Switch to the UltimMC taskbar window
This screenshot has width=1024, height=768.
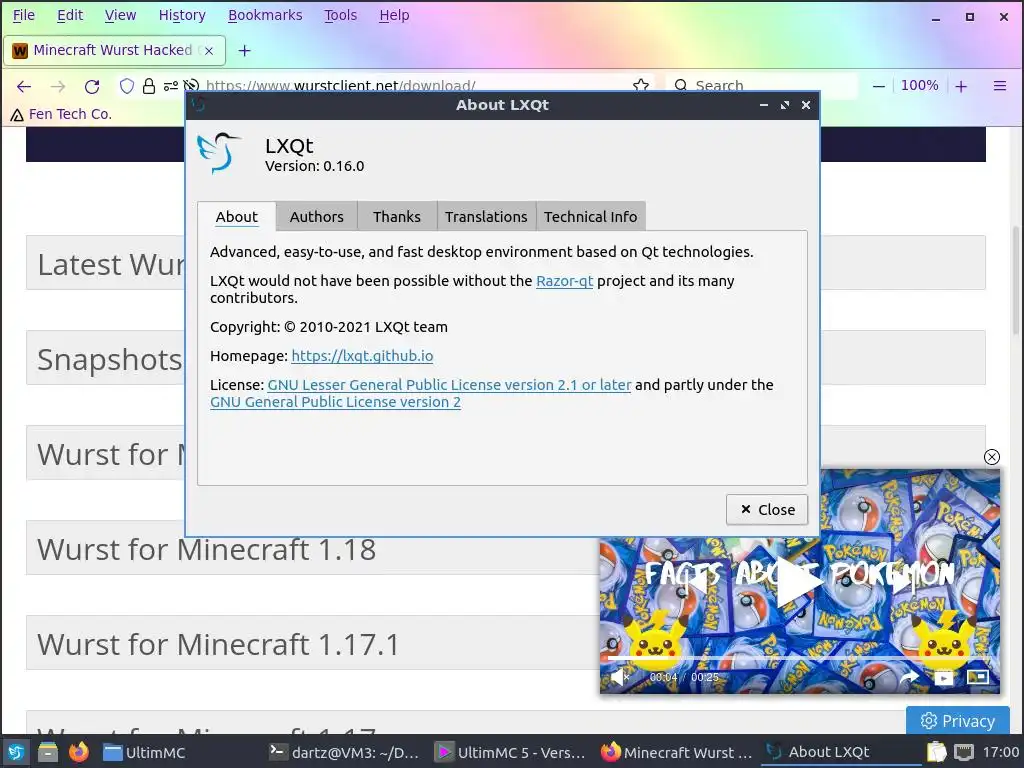pos(145,752)
